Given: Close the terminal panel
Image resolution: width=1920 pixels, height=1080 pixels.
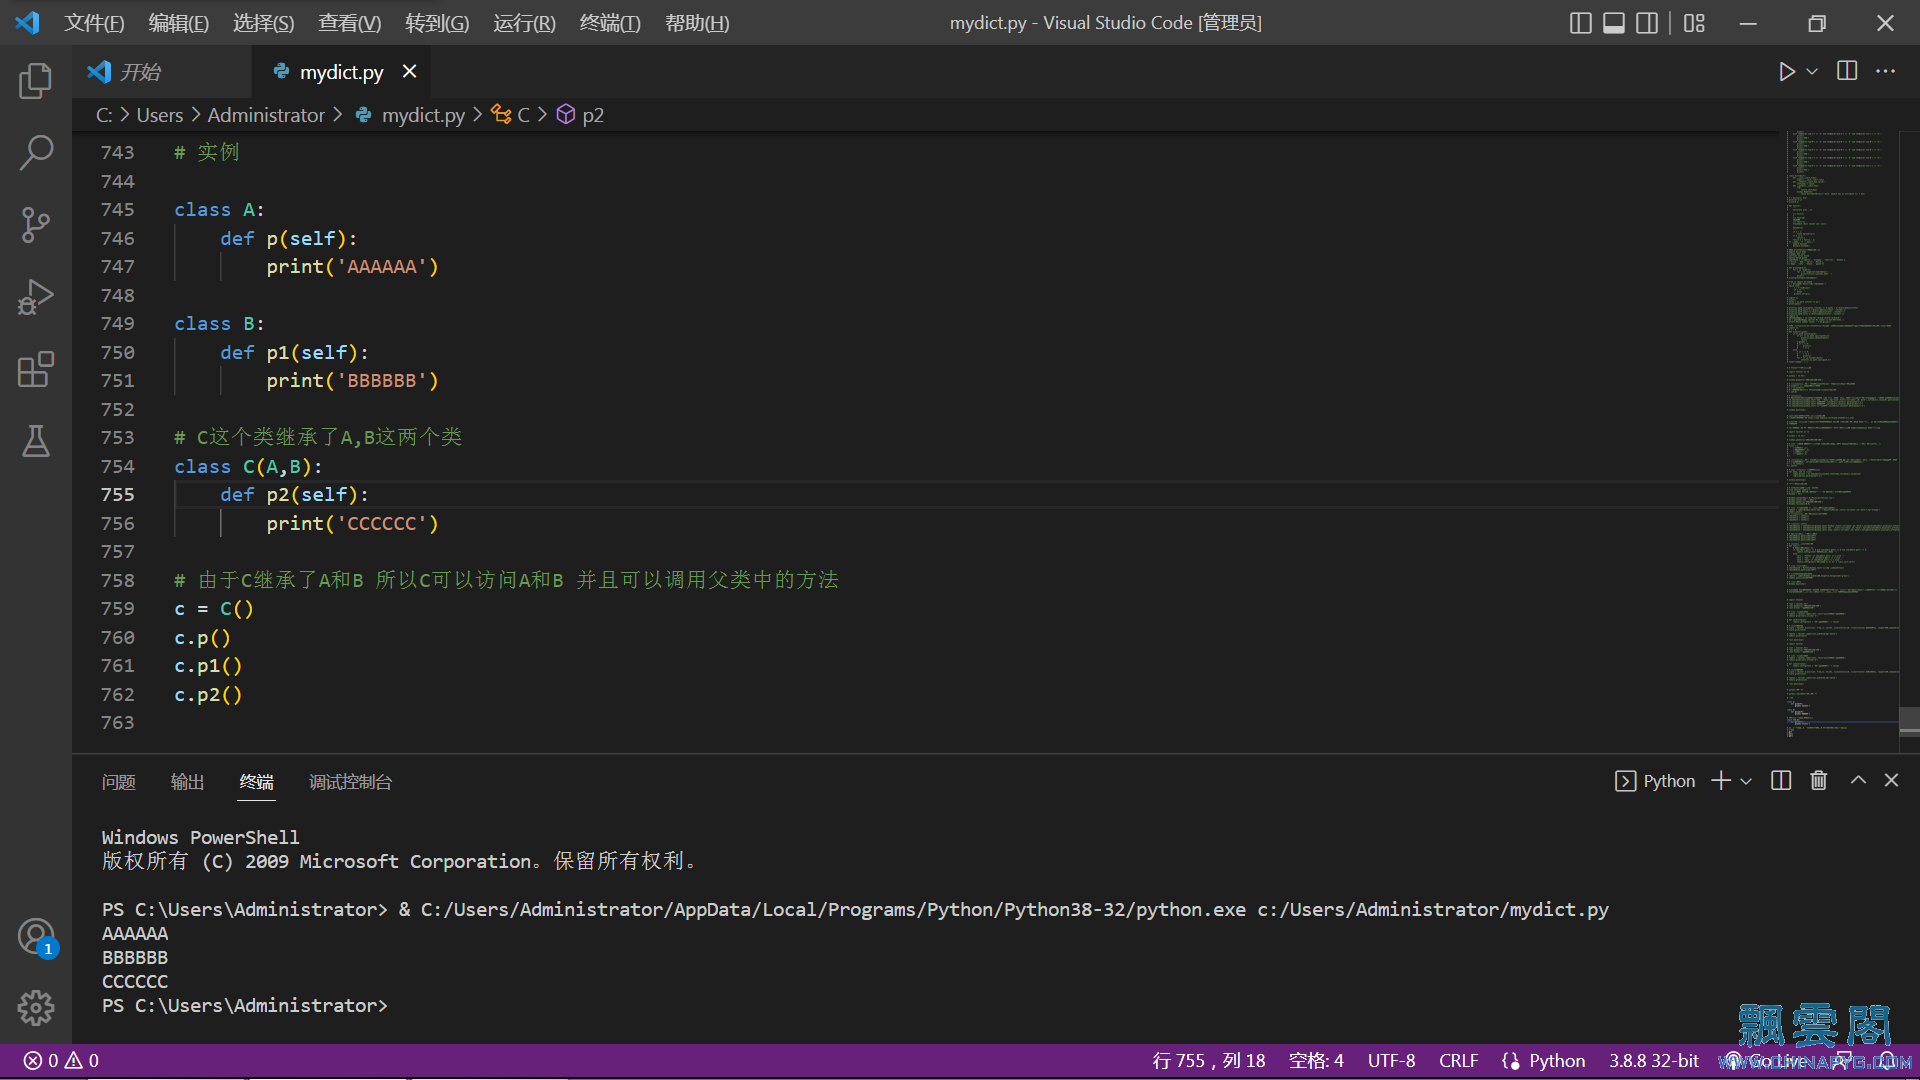Looking at the screenshot, I should point(1891,780).
